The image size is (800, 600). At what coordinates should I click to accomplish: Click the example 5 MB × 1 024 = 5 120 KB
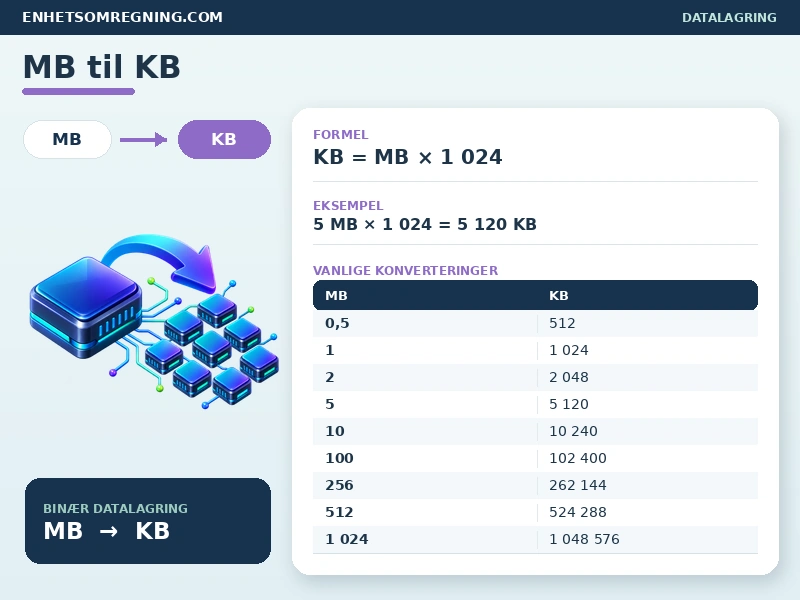[x=424, y=224]
